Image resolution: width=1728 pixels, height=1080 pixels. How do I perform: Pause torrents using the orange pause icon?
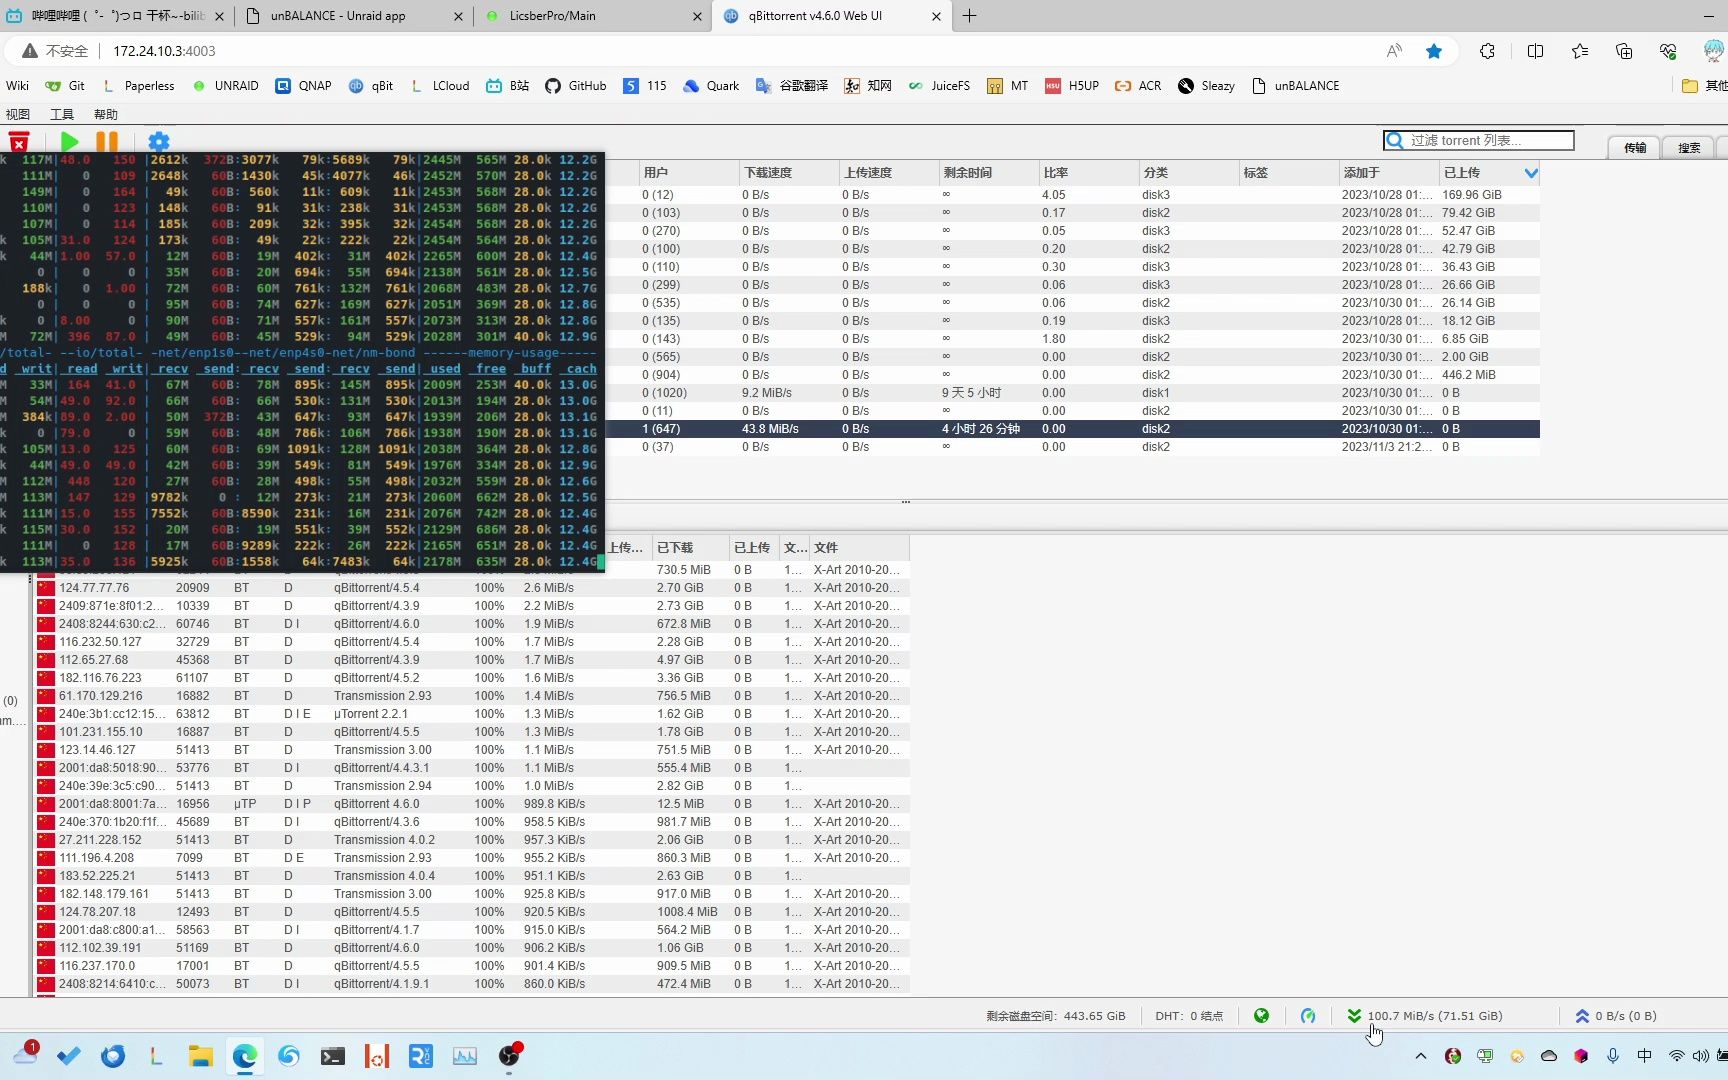(107, 142)
